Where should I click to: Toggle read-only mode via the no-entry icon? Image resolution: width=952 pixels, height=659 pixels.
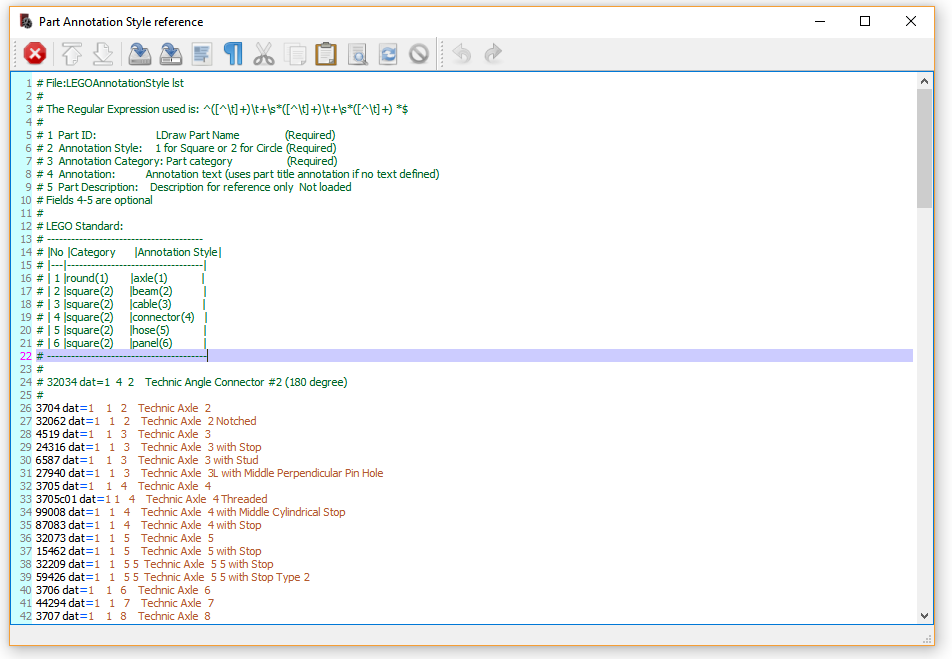(x=419, y=53)
